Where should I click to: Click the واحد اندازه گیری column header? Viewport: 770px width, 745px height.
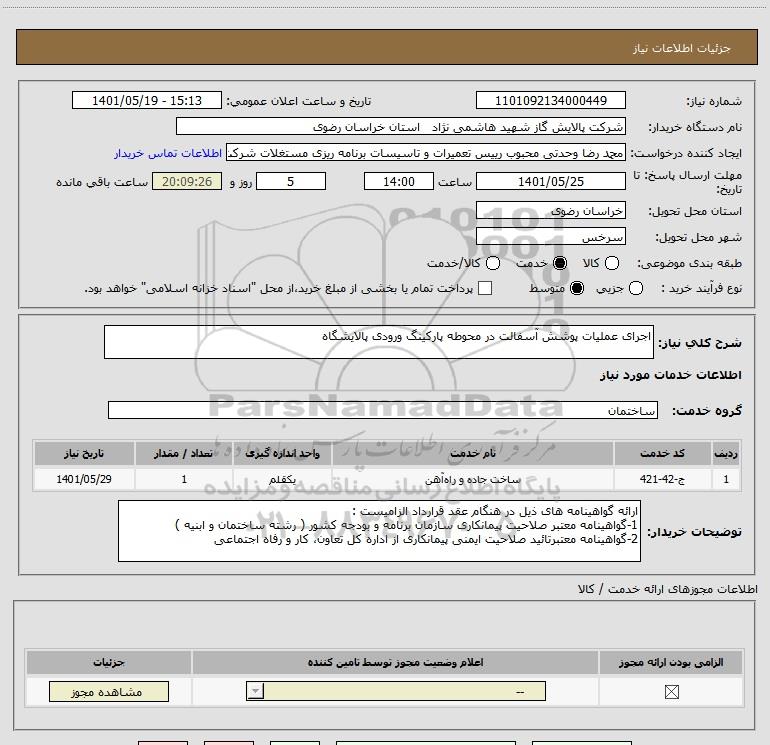[282, 453]
